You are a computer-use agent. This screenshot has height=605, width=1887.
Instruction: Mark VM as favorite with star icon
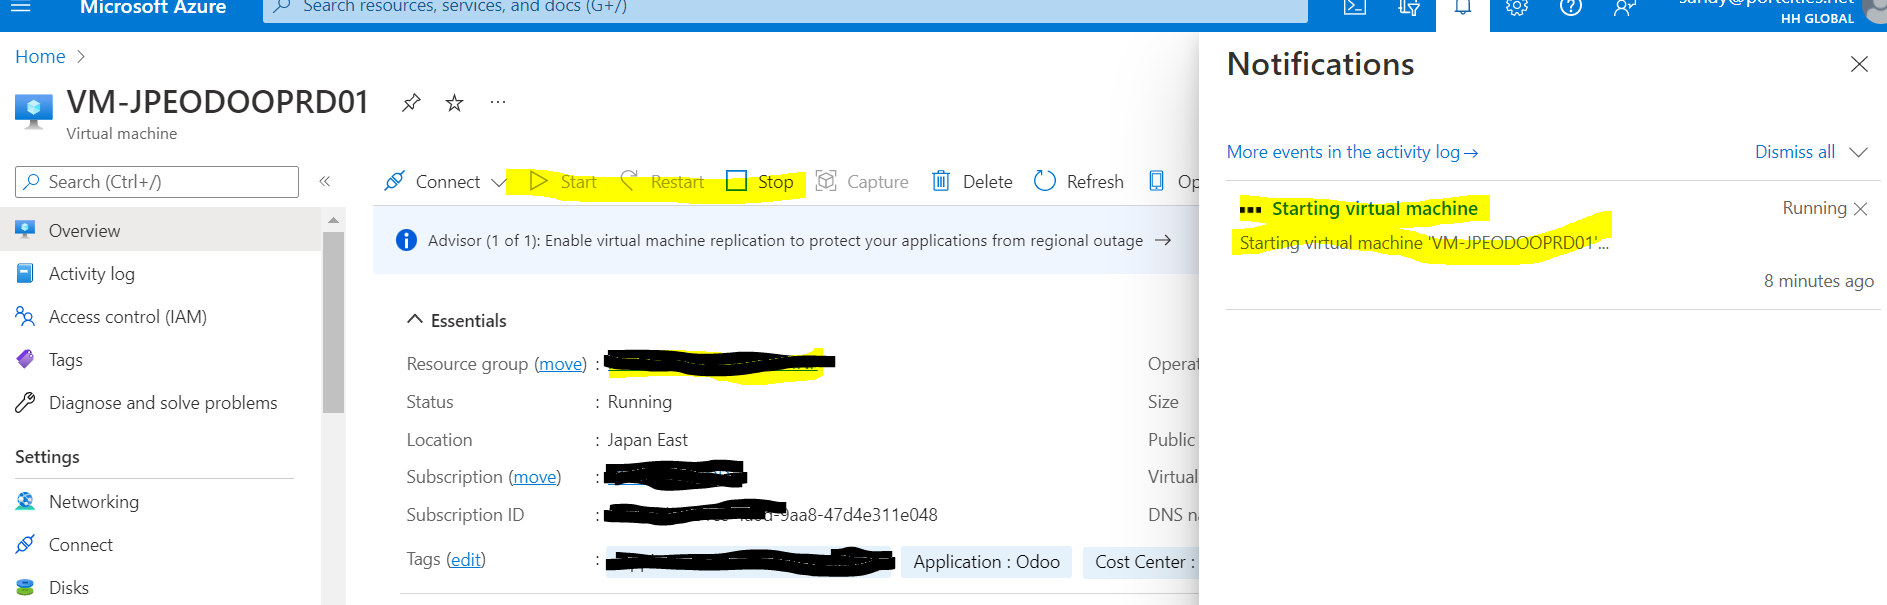point(454,102)
